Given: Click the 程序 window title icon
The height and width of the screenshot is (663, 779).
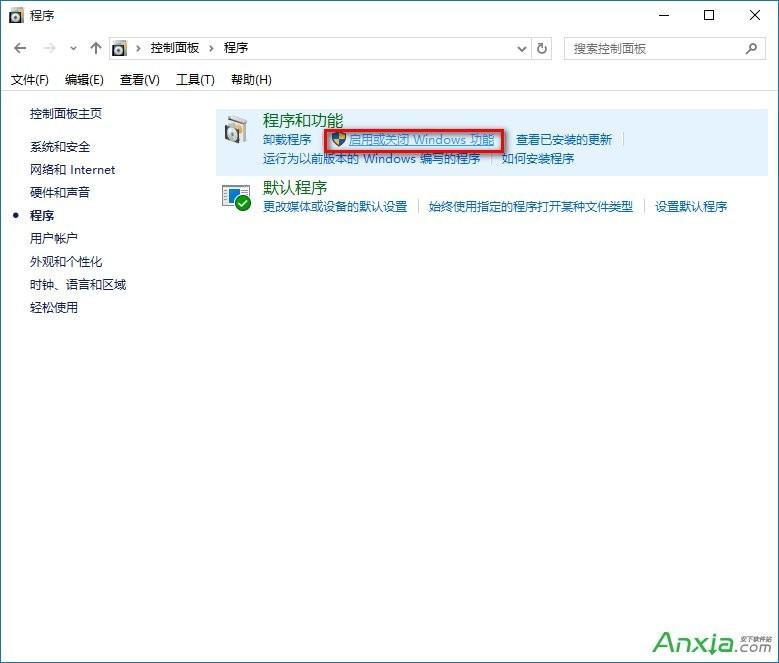Looking at the screenshot, I should pyautogui.click(x=16, y=16).
